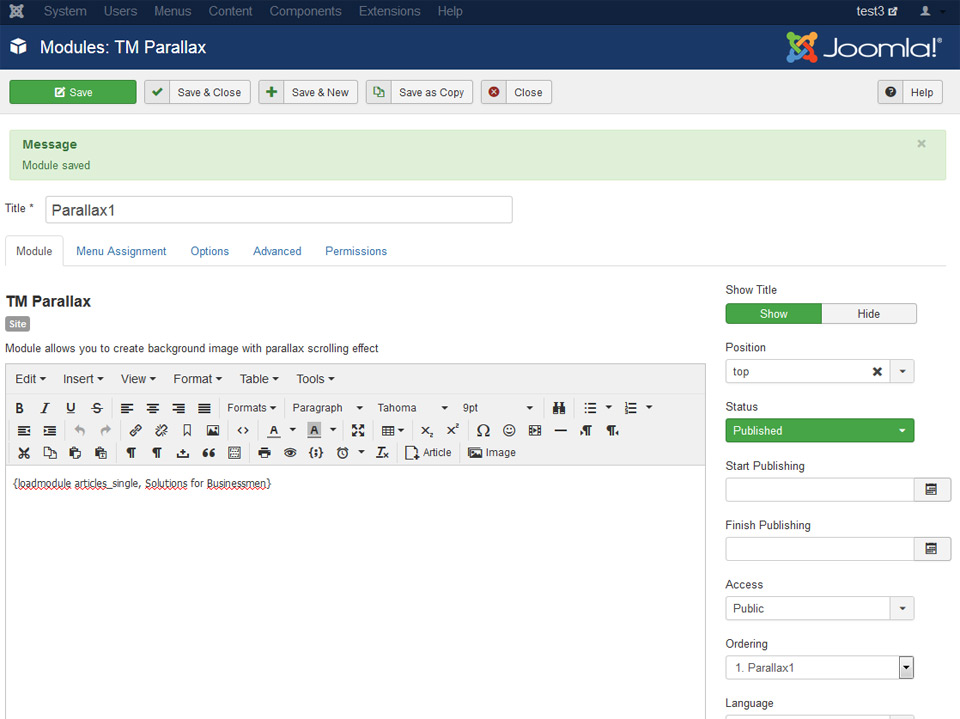The height and width of the screenshot is (719, 960).
Task: Switch to the Options tab
Action: pos(209,251)
